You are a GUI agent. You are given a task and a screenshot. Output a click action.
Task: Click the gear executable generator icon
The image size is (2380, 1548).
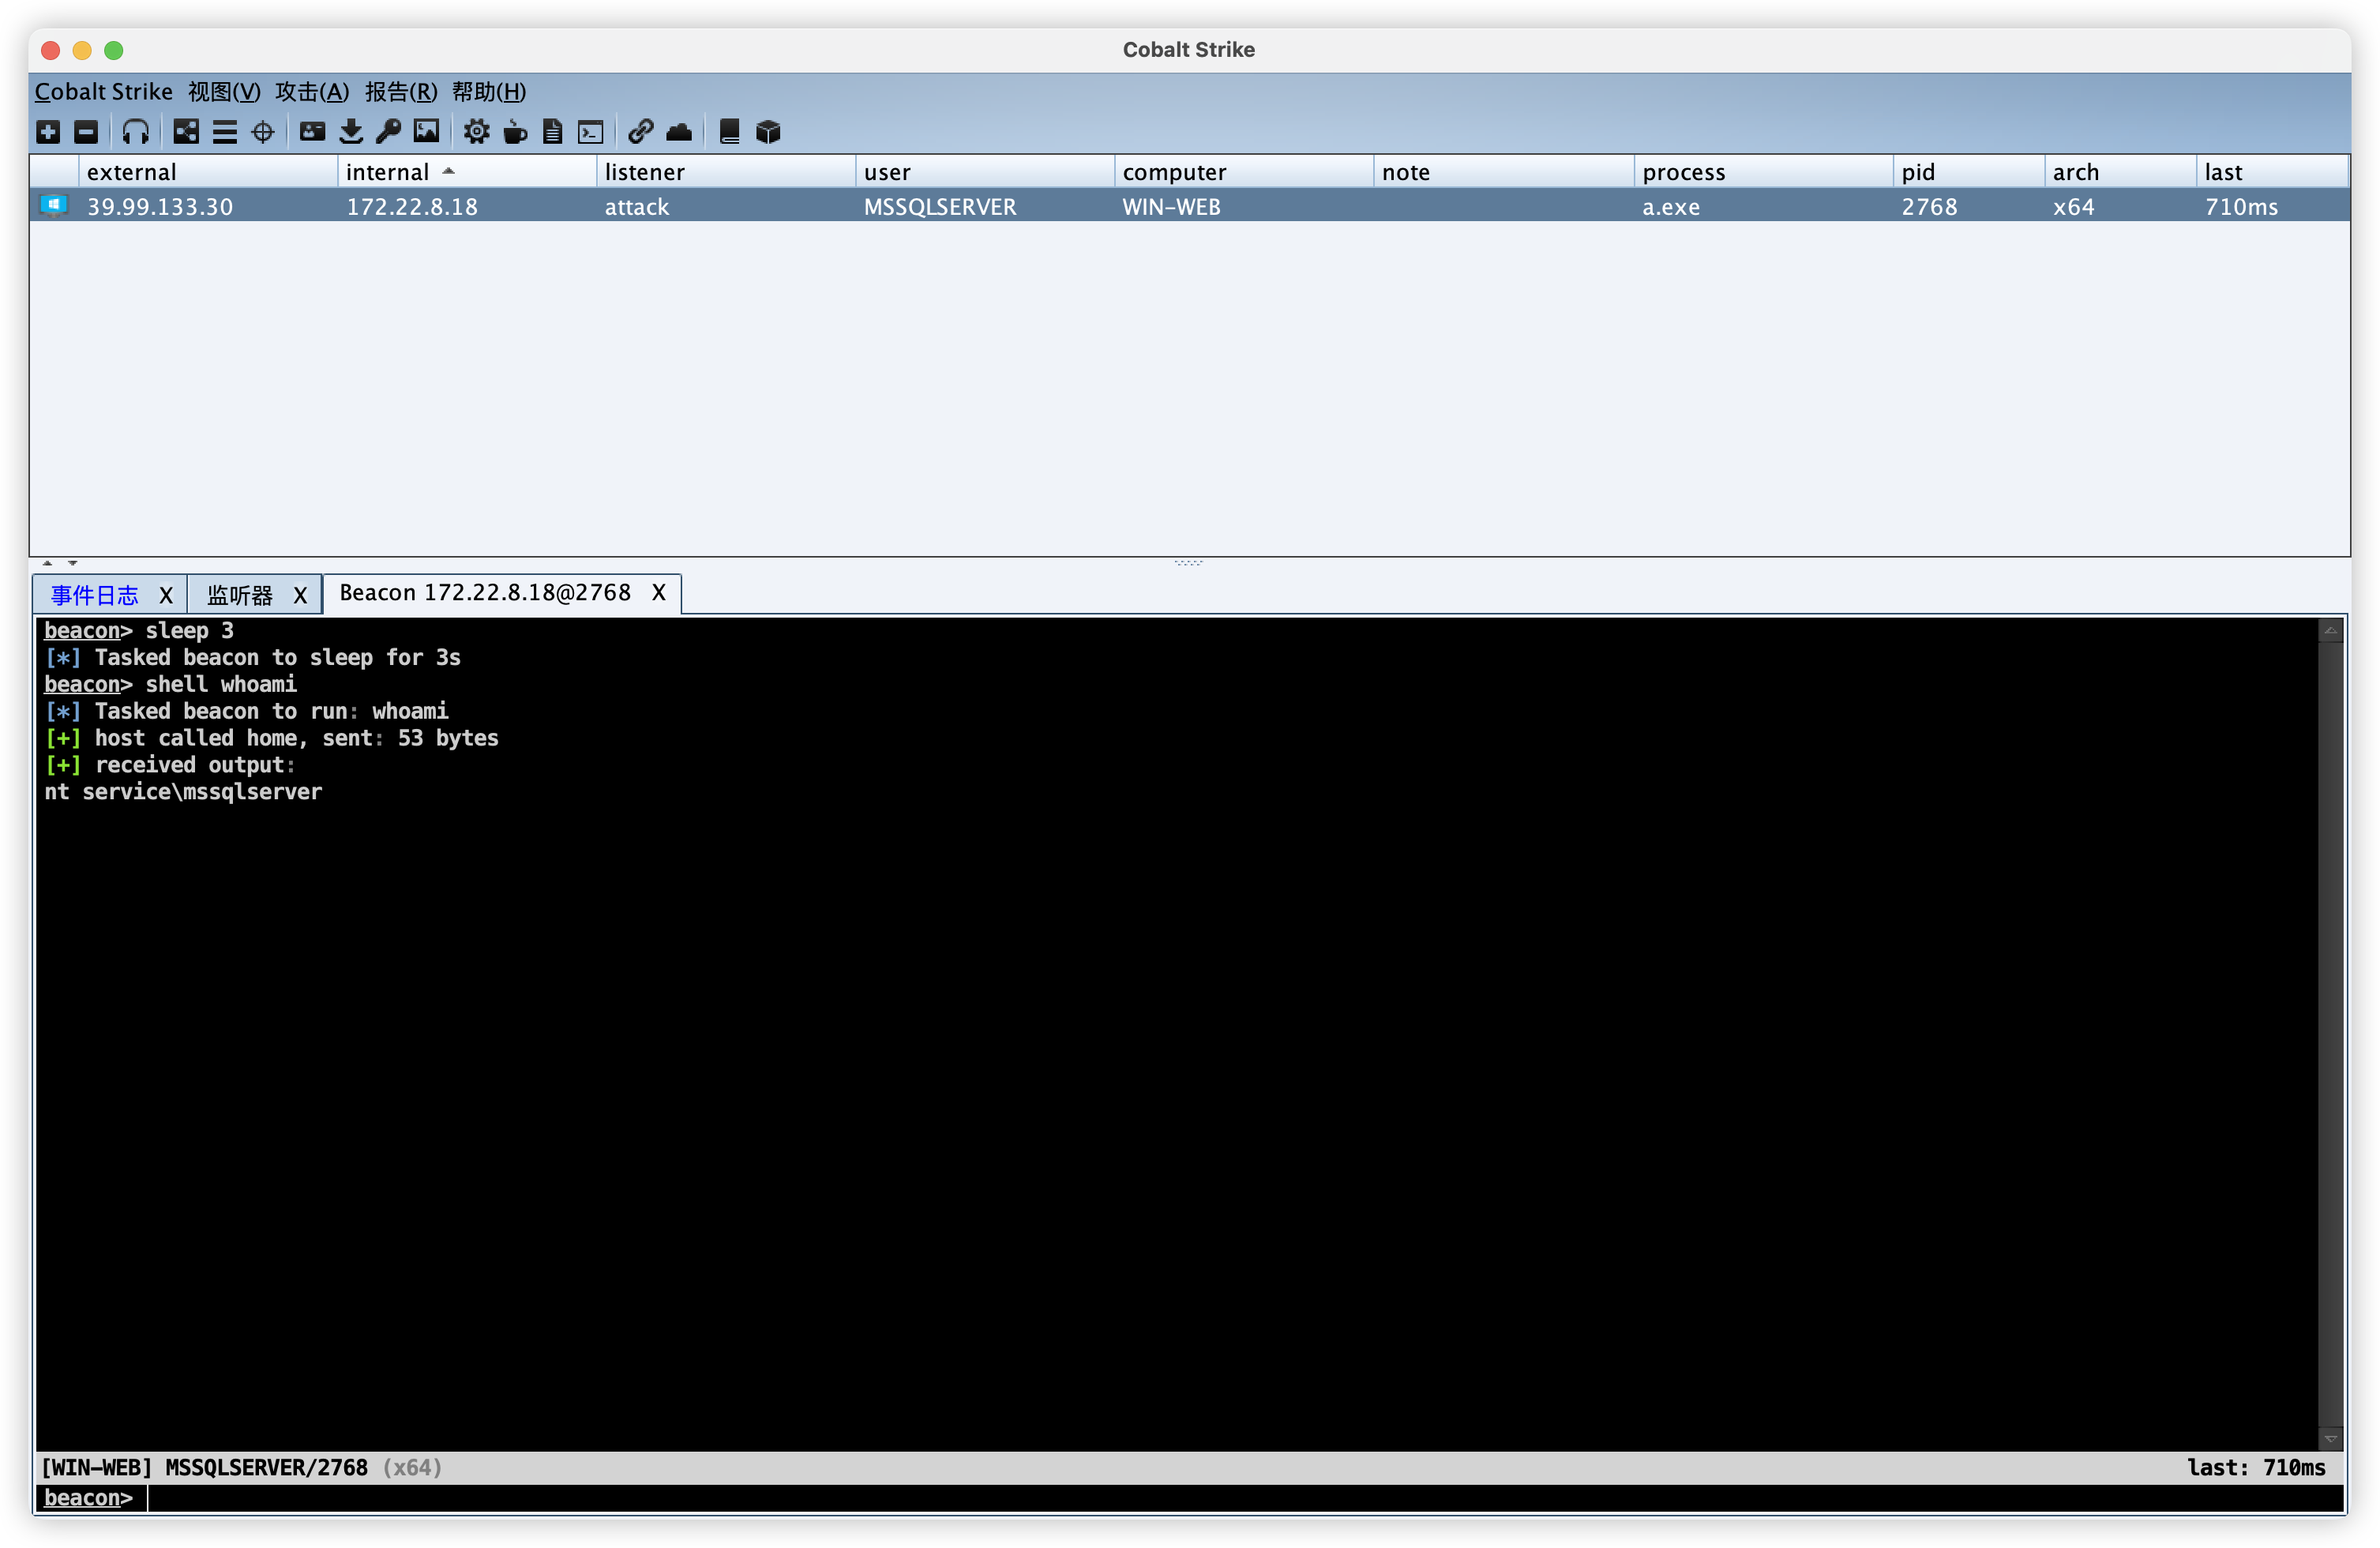pyautogui.click(x=477, y=132)
